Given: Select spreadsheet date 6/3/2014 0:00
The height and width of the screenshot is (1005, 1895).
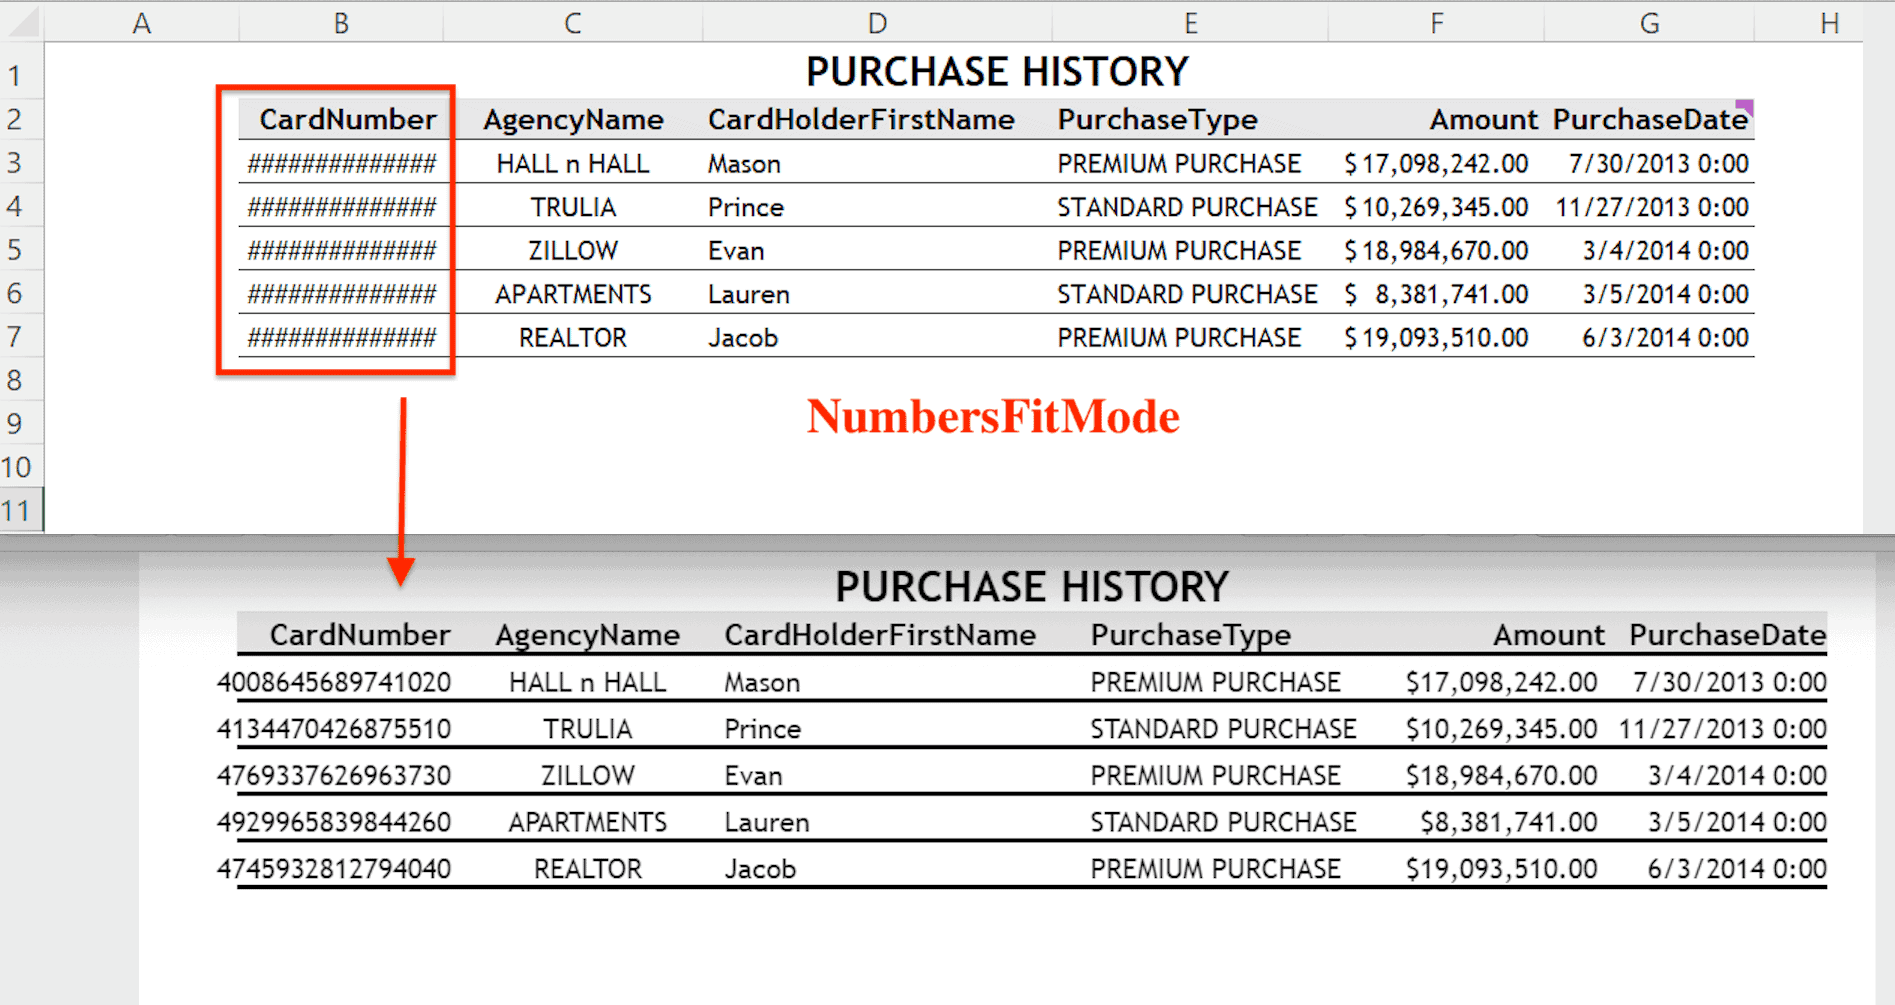Looking at the screenshot, I should click(x=1649, y=337).
